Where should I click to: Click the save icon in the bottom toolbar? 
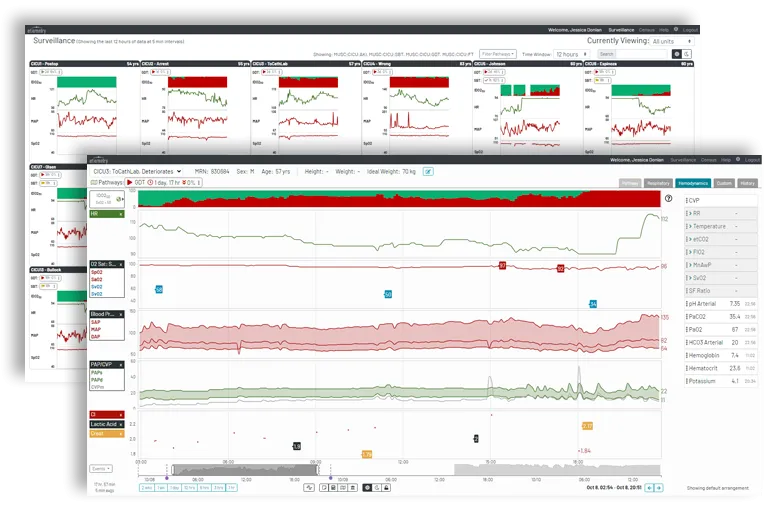[x=333, y=488]
